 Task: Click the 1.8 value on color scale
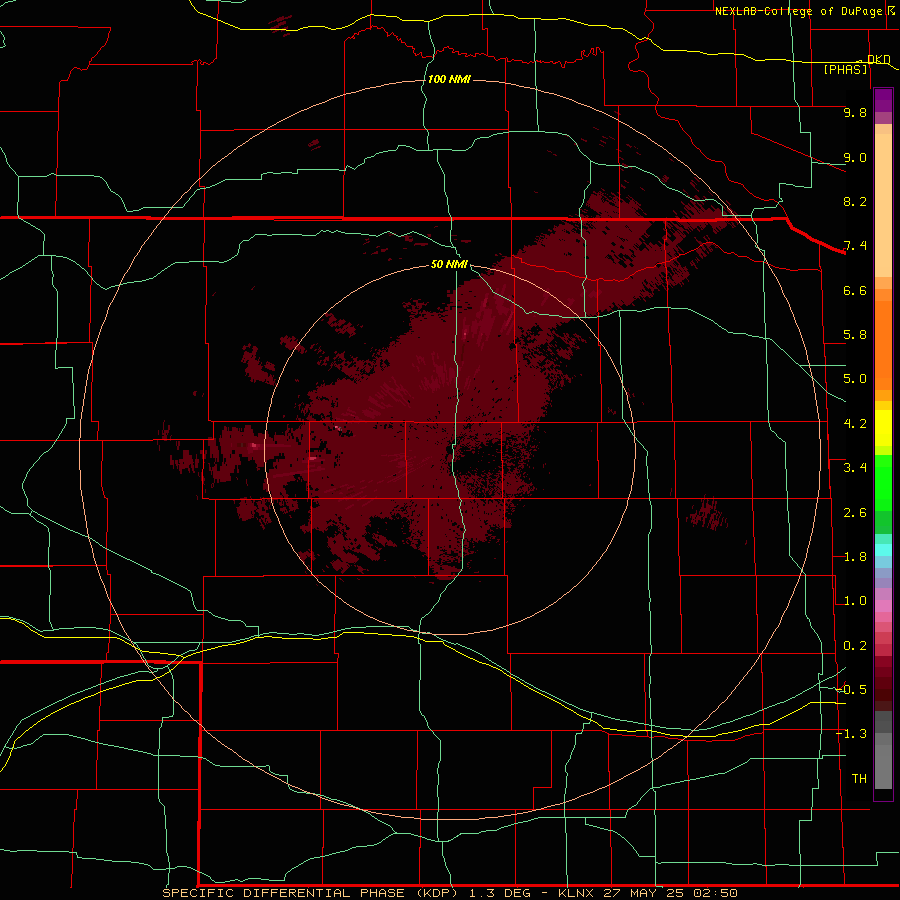[855, 557]
